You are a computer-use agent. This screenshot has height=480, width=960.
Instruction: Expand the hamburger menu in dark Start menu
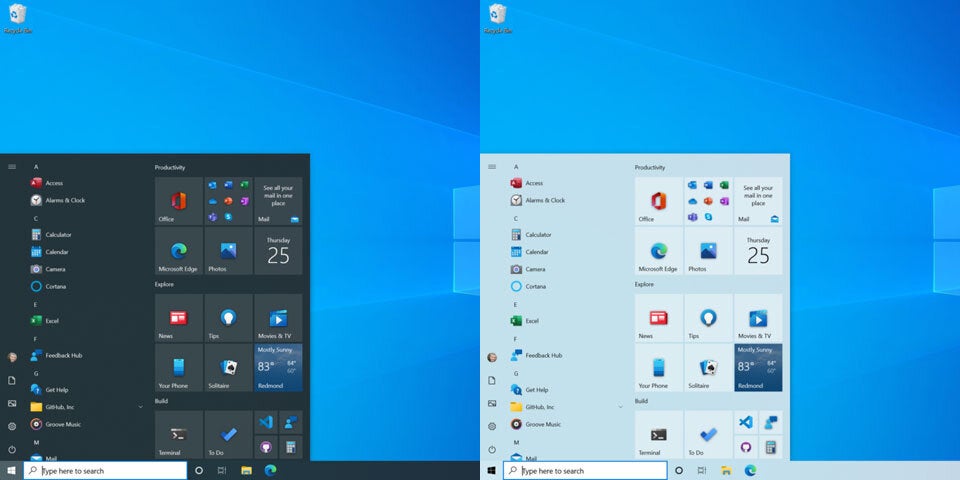pos(12,167)
